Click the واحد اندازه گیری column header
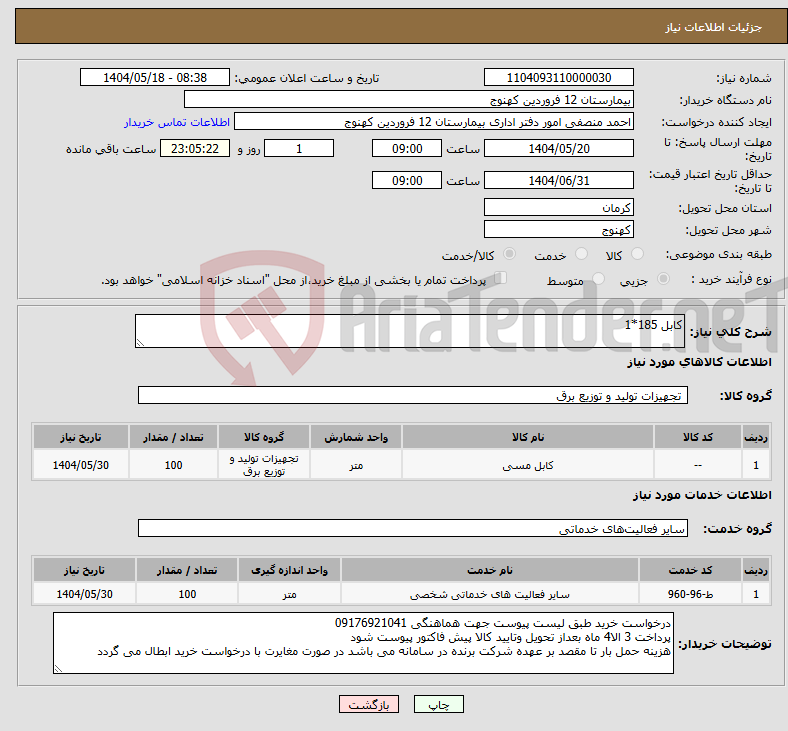 pos(289,570)
